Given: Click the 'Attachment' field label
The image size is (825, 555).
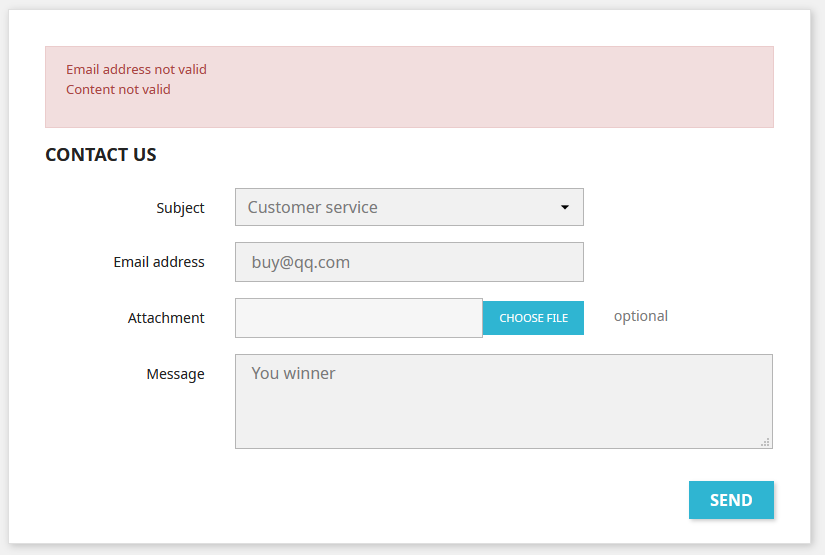Looking at the screenshot, I should [x=166, y=318].
